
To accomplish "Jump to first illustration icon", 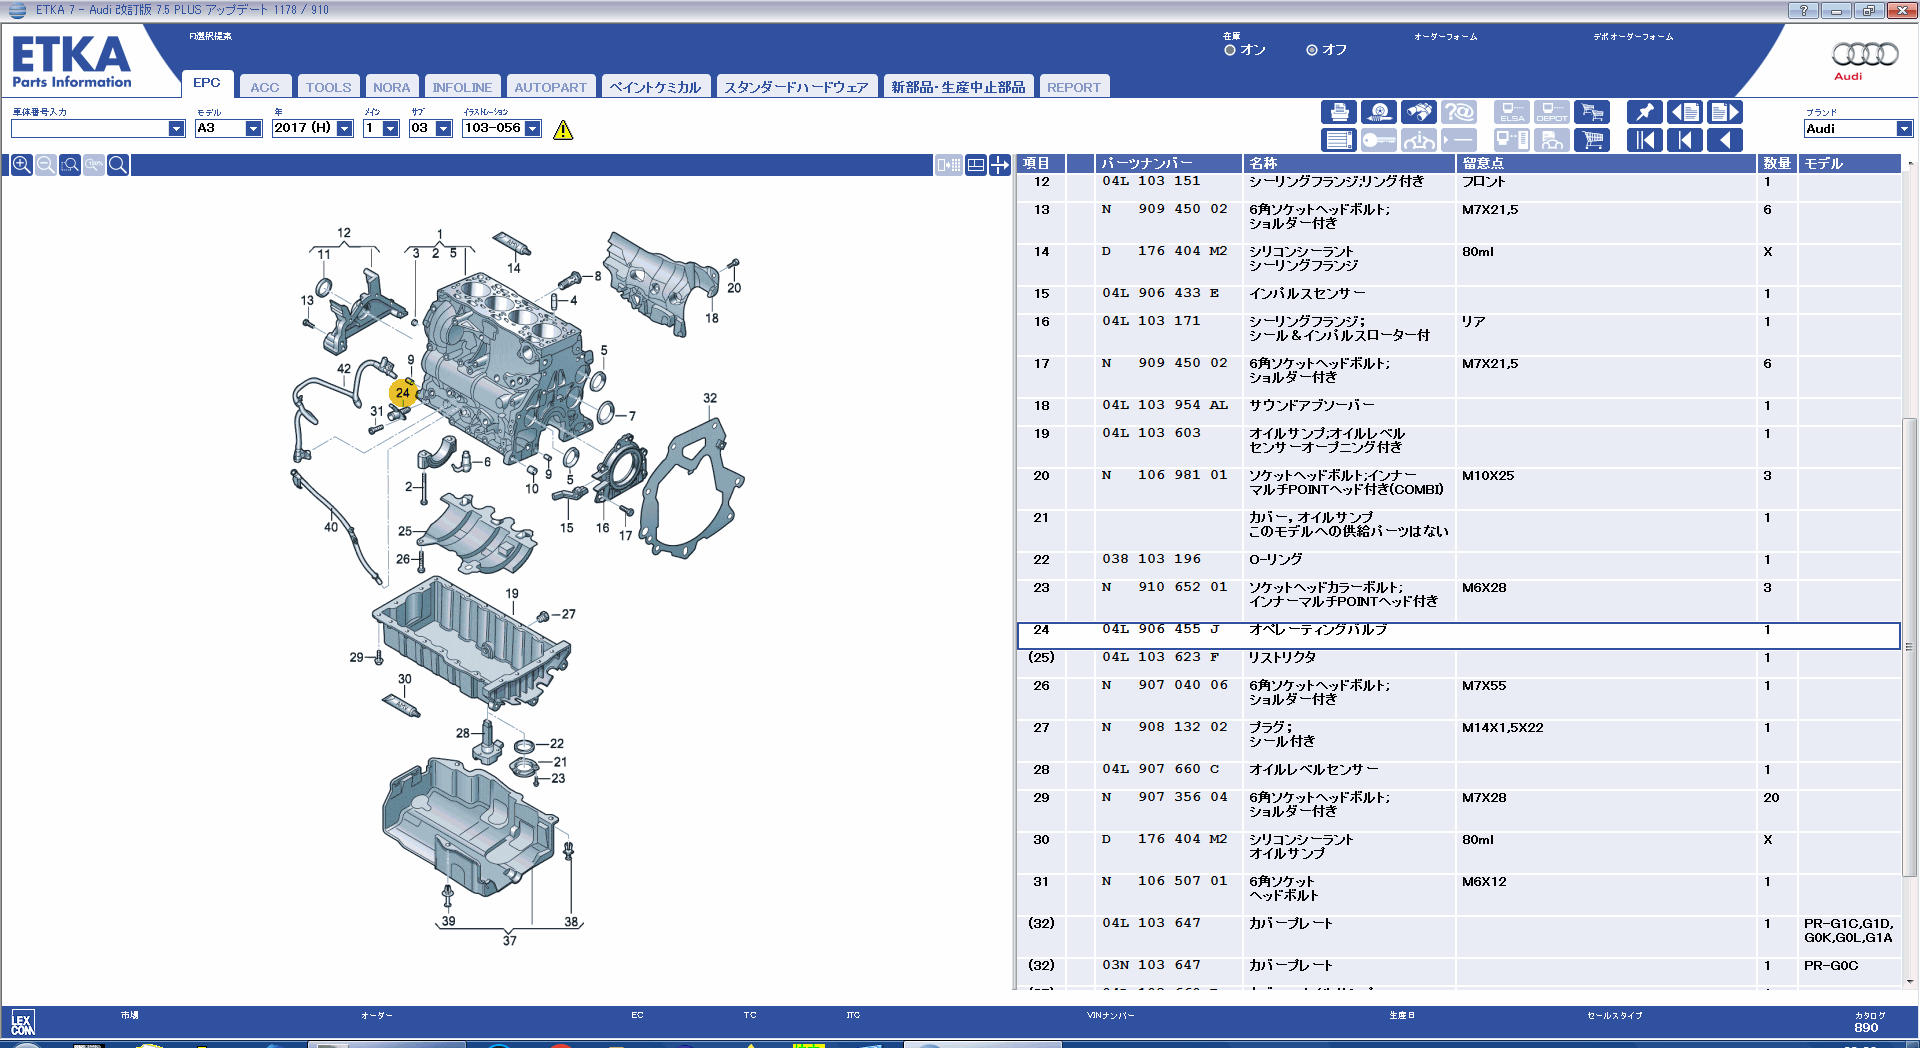I will [x=1644, y=140].
